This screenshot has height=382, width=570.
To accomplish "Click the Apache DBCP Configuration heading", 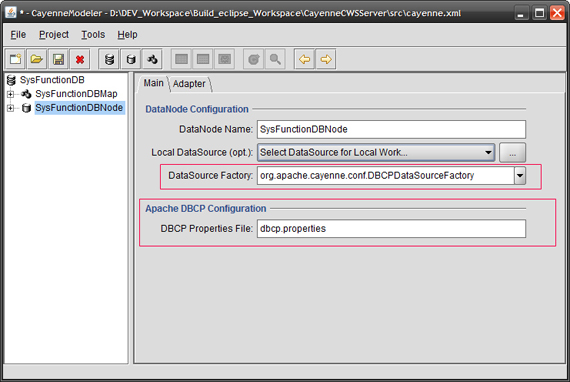I will coord(206,209).
